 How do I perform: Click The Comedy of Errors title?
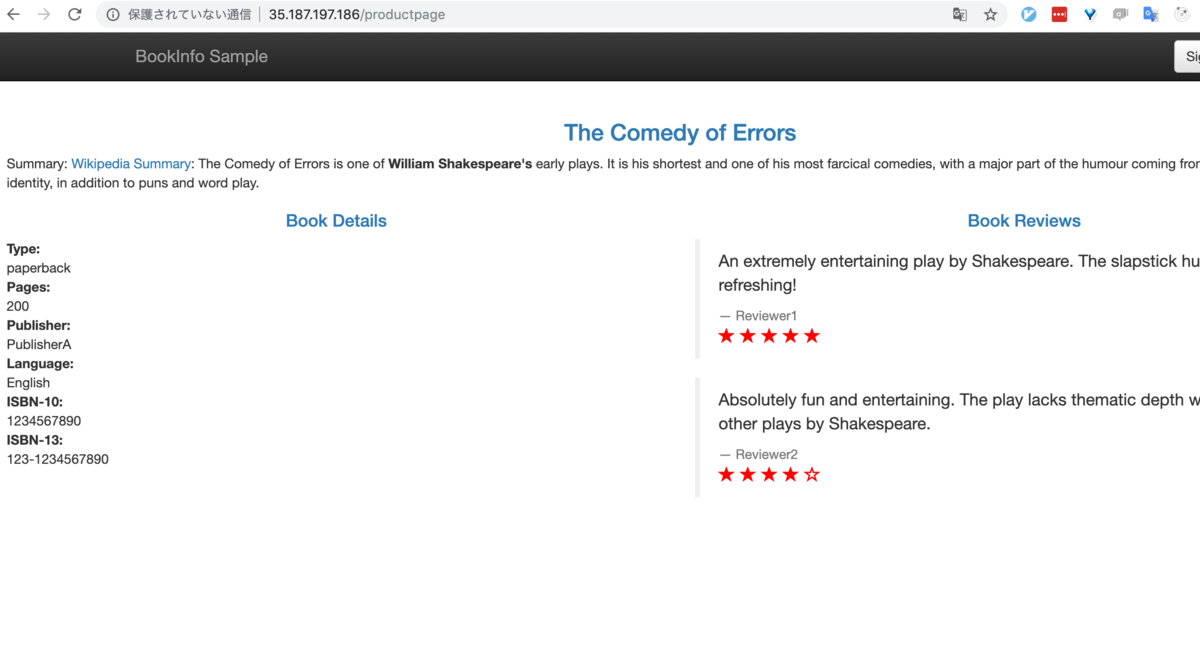[680, 133]
